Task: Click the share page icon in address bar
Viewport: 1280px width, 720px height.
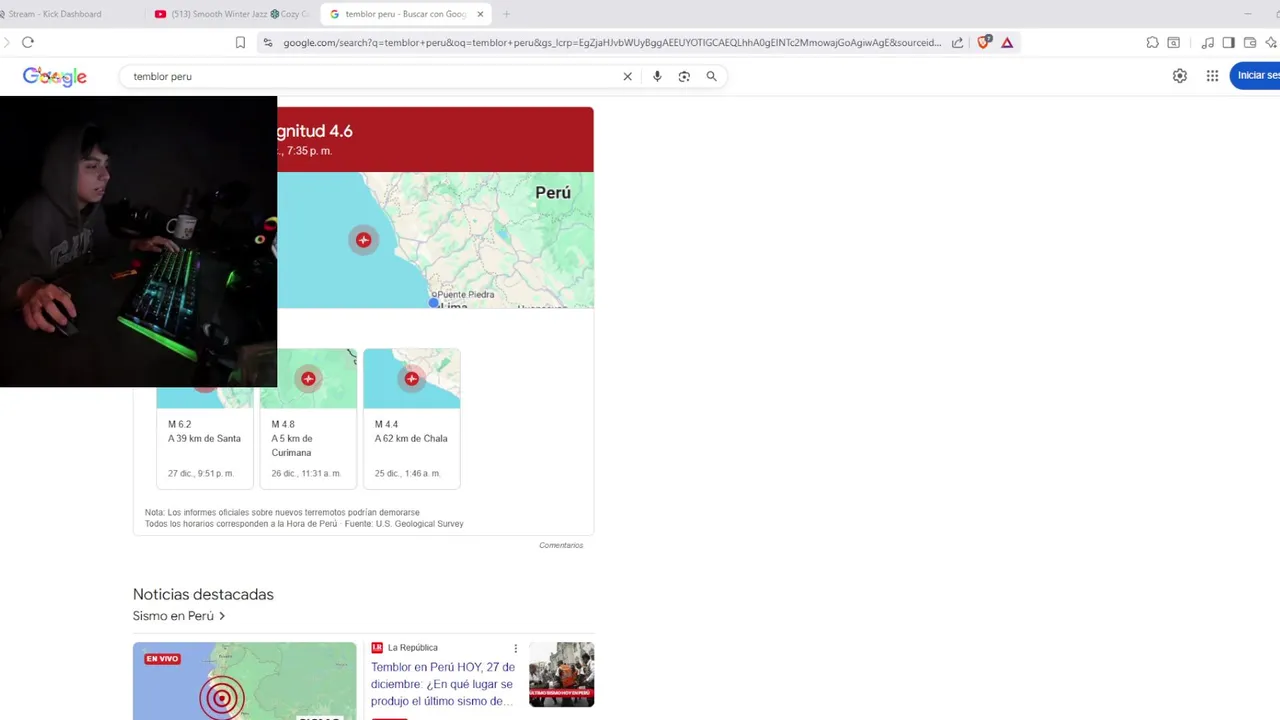Action: (x=958, y=42)
